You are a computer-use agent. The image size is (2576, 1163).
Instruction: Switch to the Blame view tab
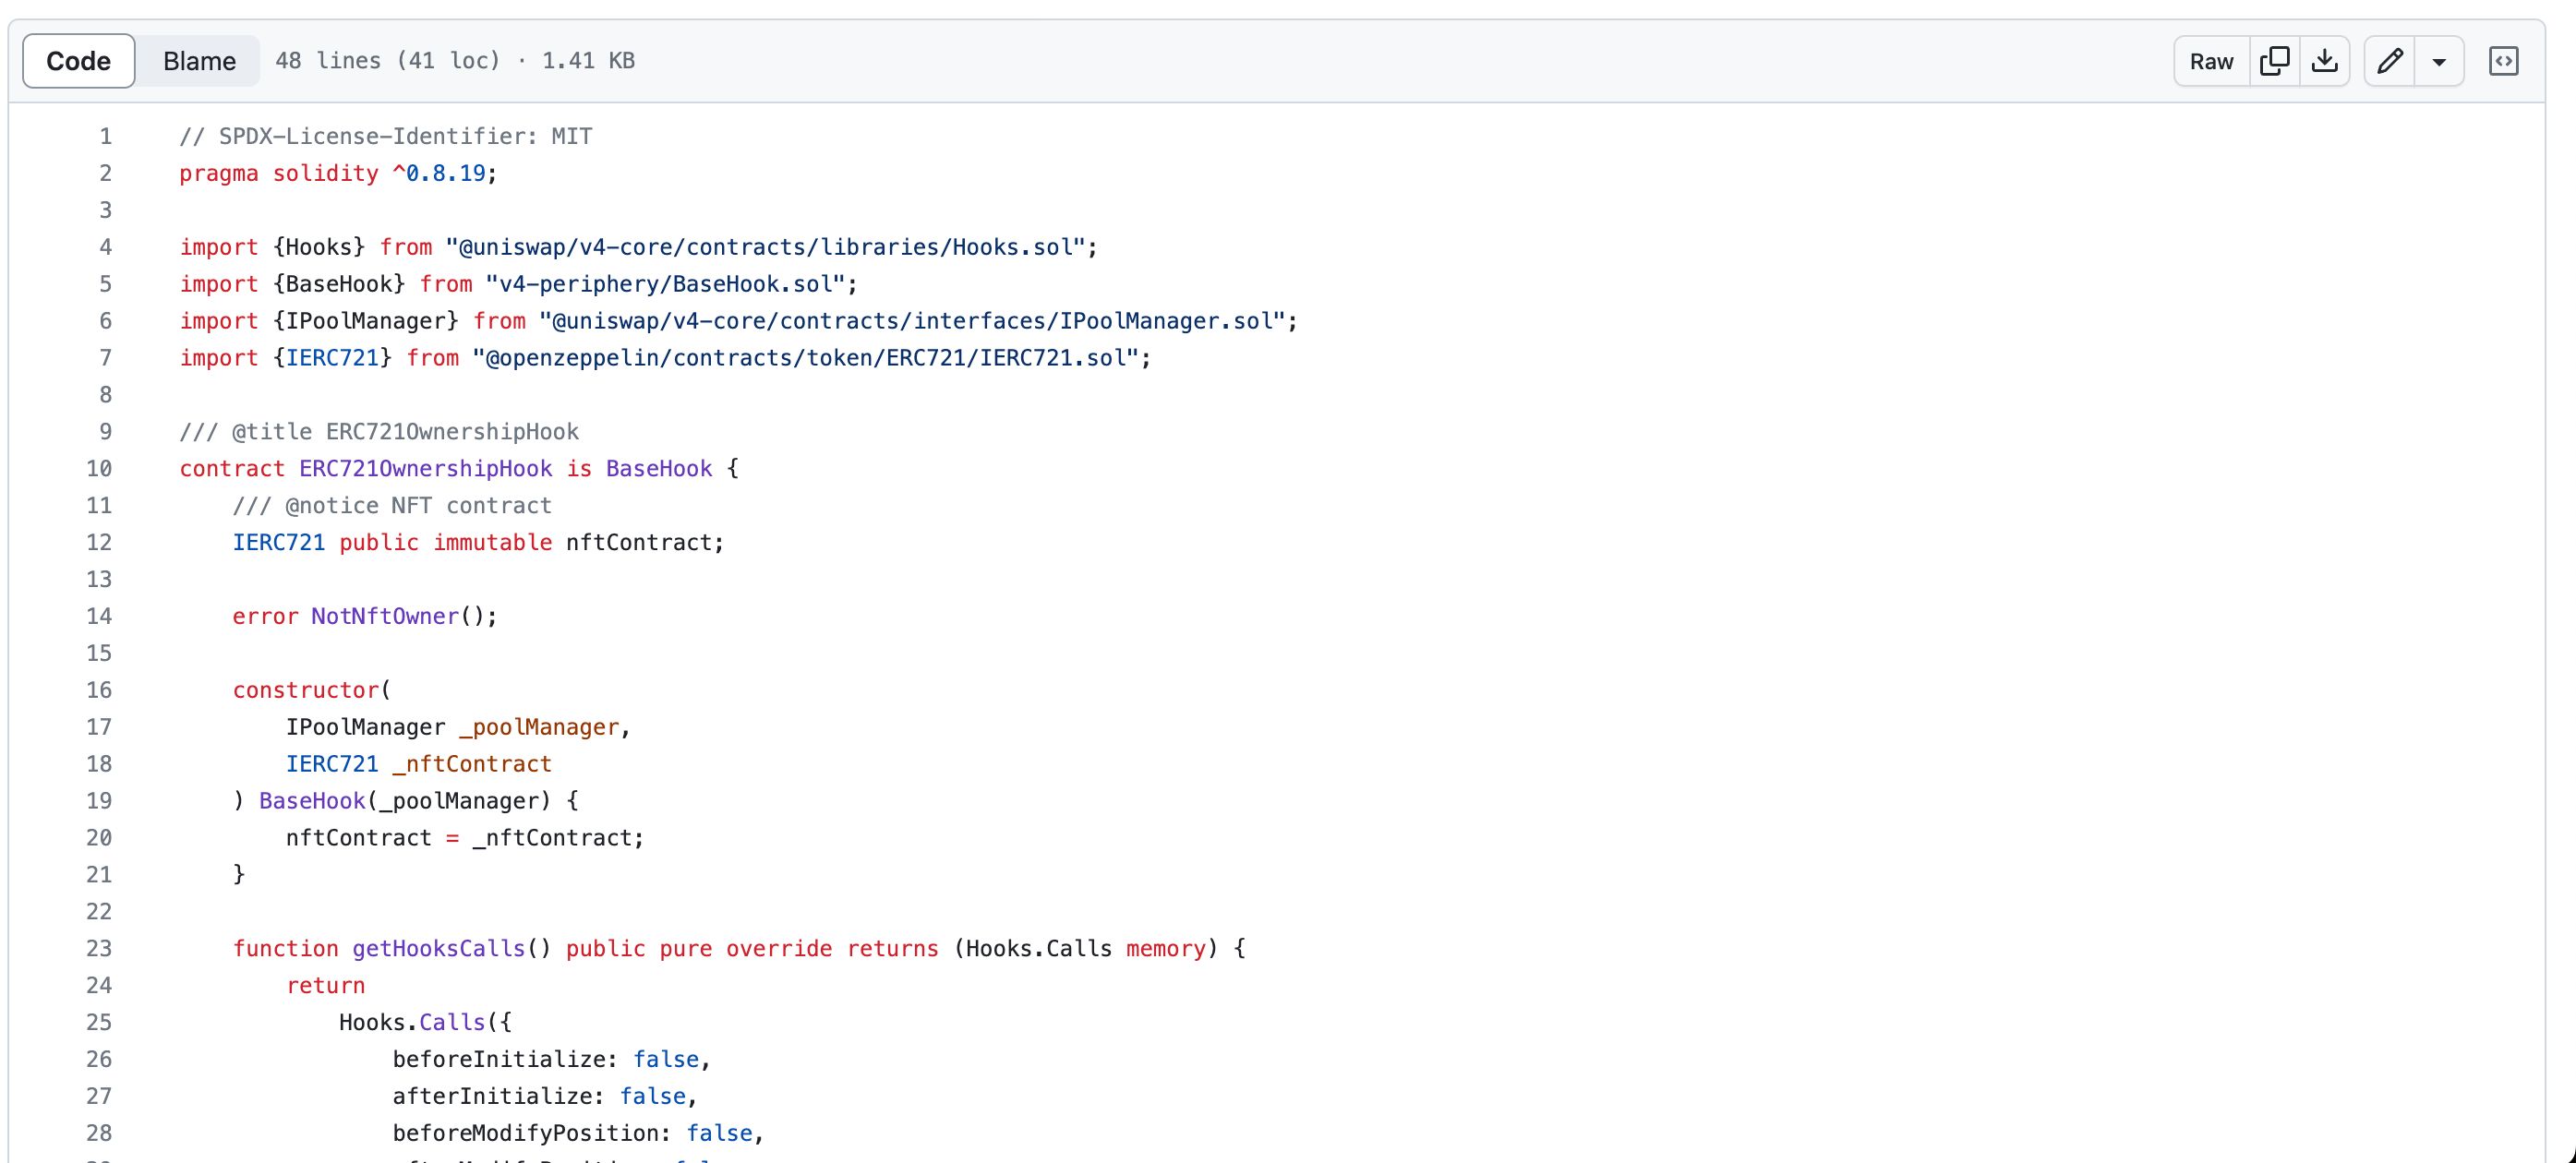[x=199, y=61]
